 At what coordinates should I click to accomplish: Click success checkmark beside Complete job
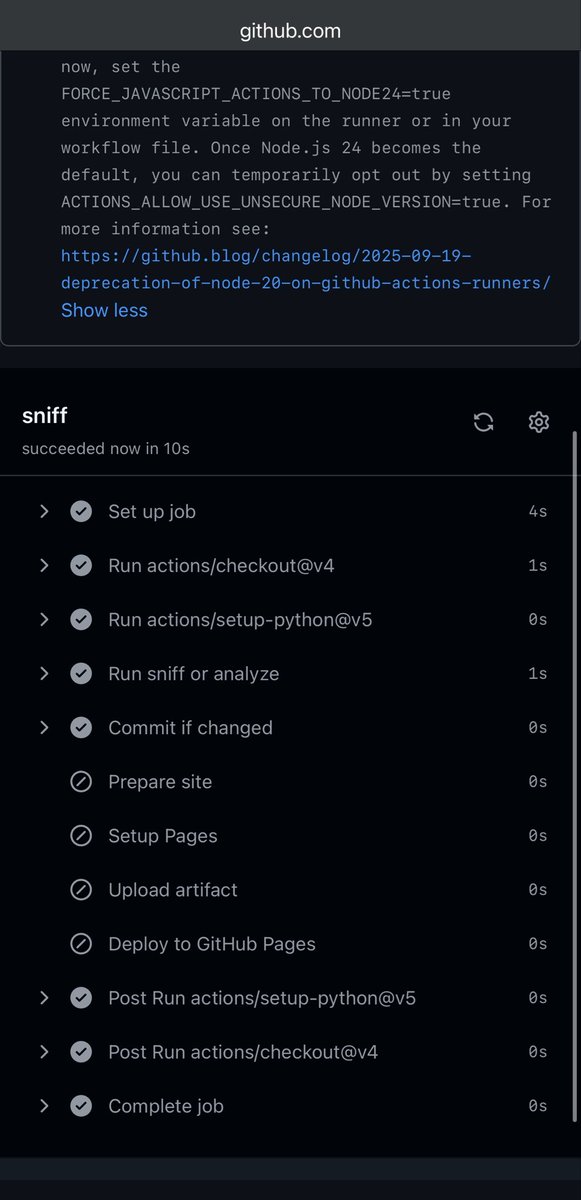pos(81,1106)
